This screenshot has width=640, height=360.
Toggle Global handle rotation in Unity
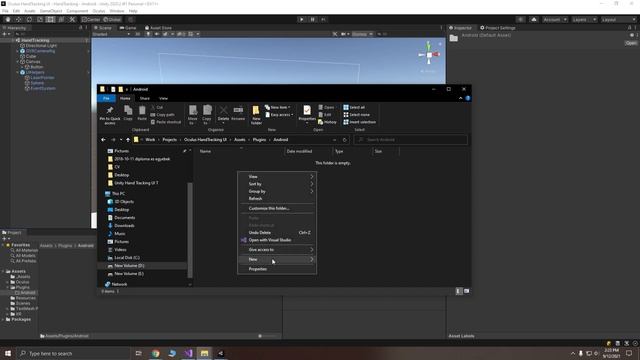(x=112, y=19)
